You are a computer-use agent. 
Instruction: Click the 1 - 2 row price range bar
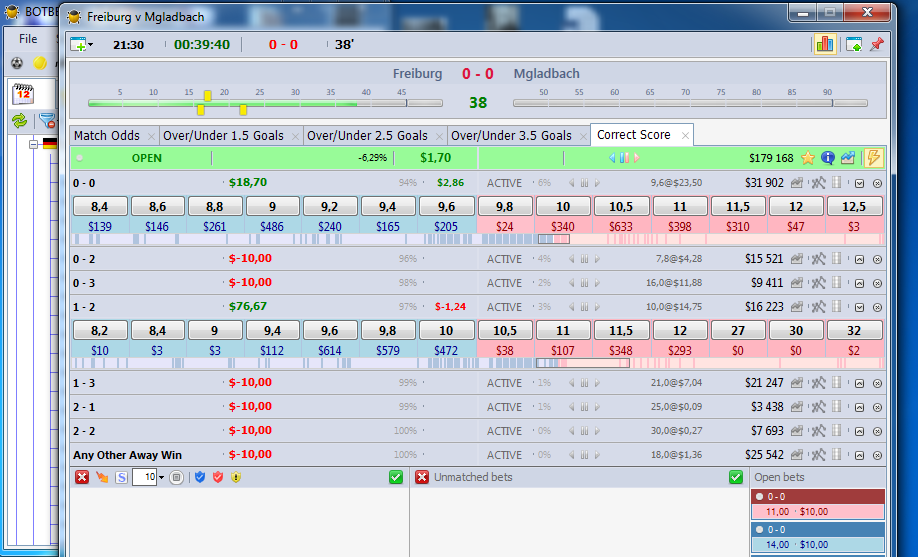[x=477, y=363]
